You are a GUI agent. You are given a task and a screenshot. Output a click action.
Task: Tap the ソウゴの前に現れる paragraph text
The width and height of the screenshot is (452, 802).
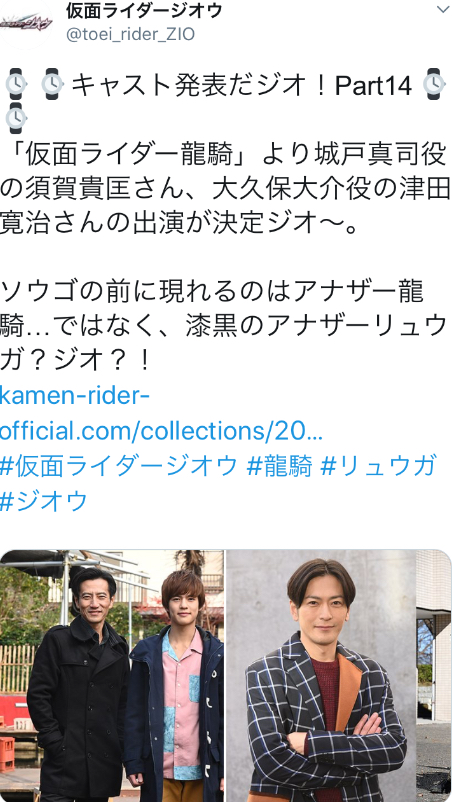click(x=225, y=326)
